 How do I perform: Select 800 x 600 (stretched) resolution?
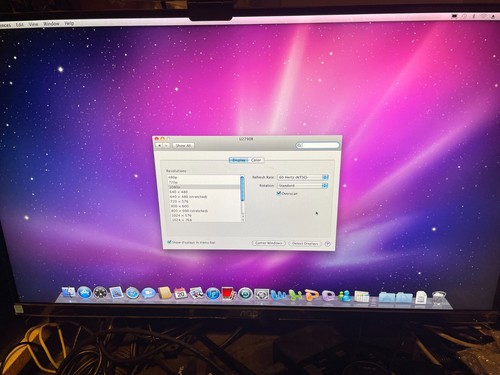(204, 211)
